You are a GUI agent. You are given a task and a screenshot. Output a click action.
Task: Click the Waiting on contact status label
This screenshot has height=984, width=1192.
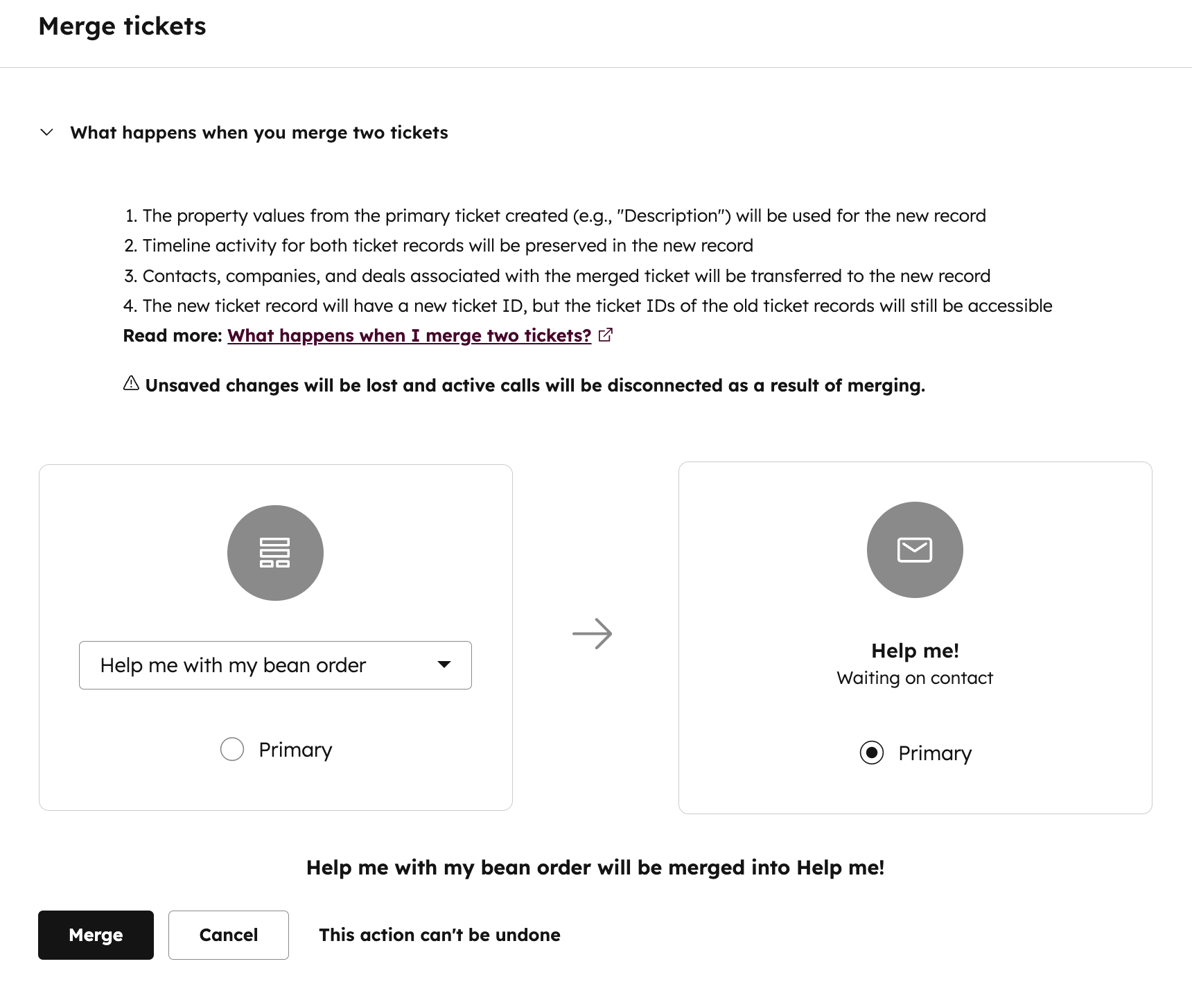(x=914, y=677)
